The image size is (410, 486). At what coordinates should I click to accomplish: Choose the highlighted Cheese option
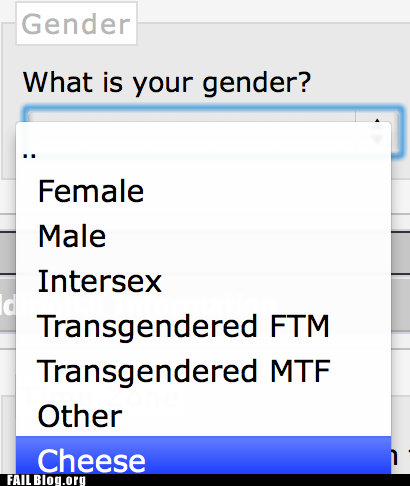203,455
